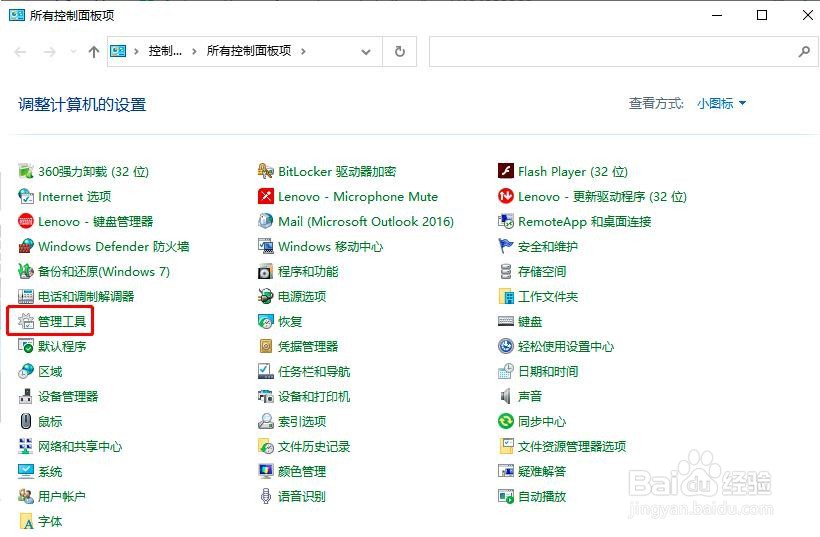Click the 管理工具 gear icon
The image size is (820, 537).
26,321
